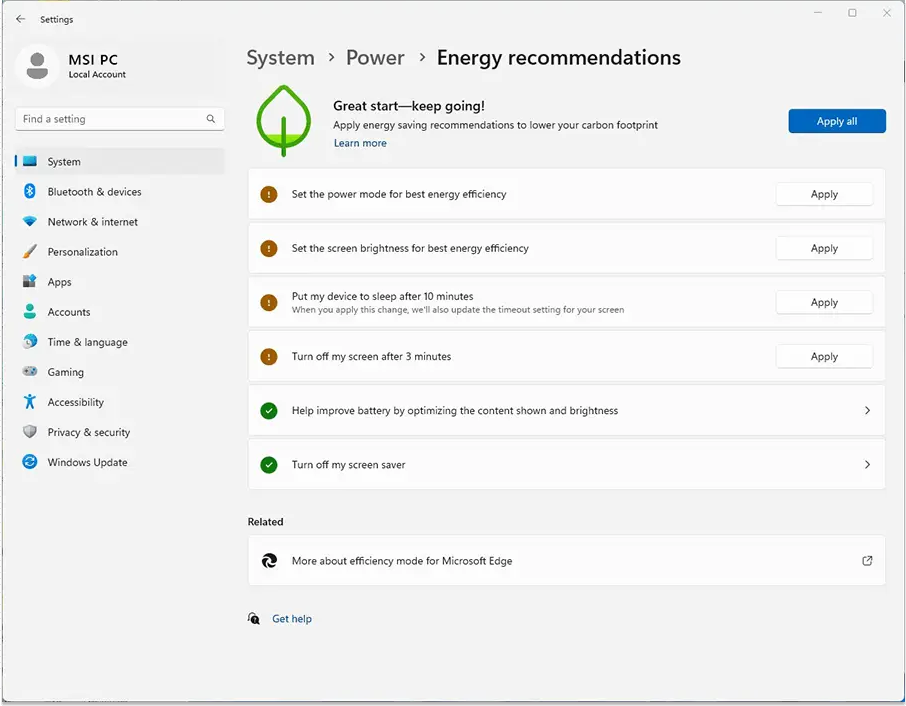The height and width of the screenshot is (706, 906).
Task: Open Bluetooth & devices via its icon
Action: pyautogui.click(x=30, y=191)
